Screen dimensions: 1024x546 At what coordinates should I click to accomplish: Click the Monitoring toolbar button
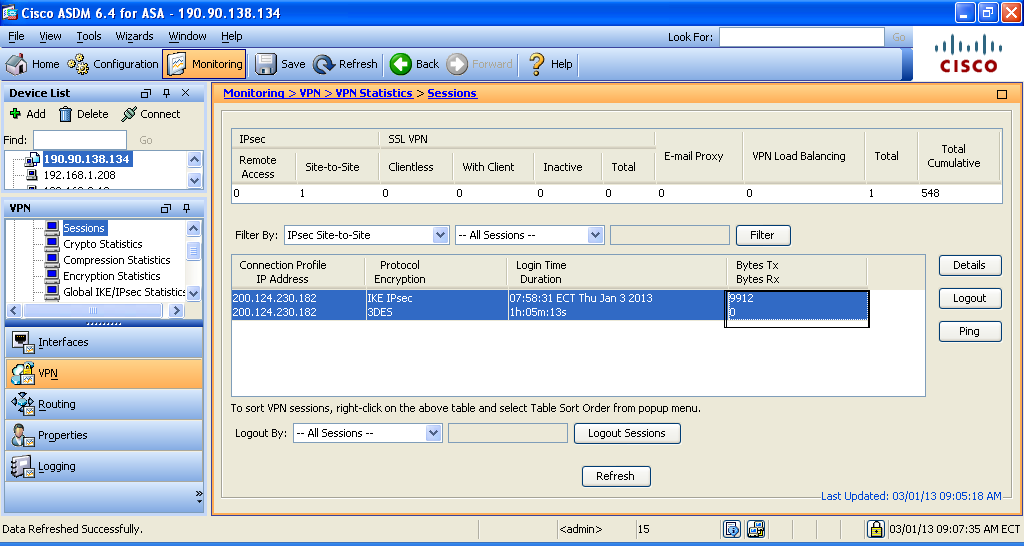pyautogui.click(x=204, y=64)
